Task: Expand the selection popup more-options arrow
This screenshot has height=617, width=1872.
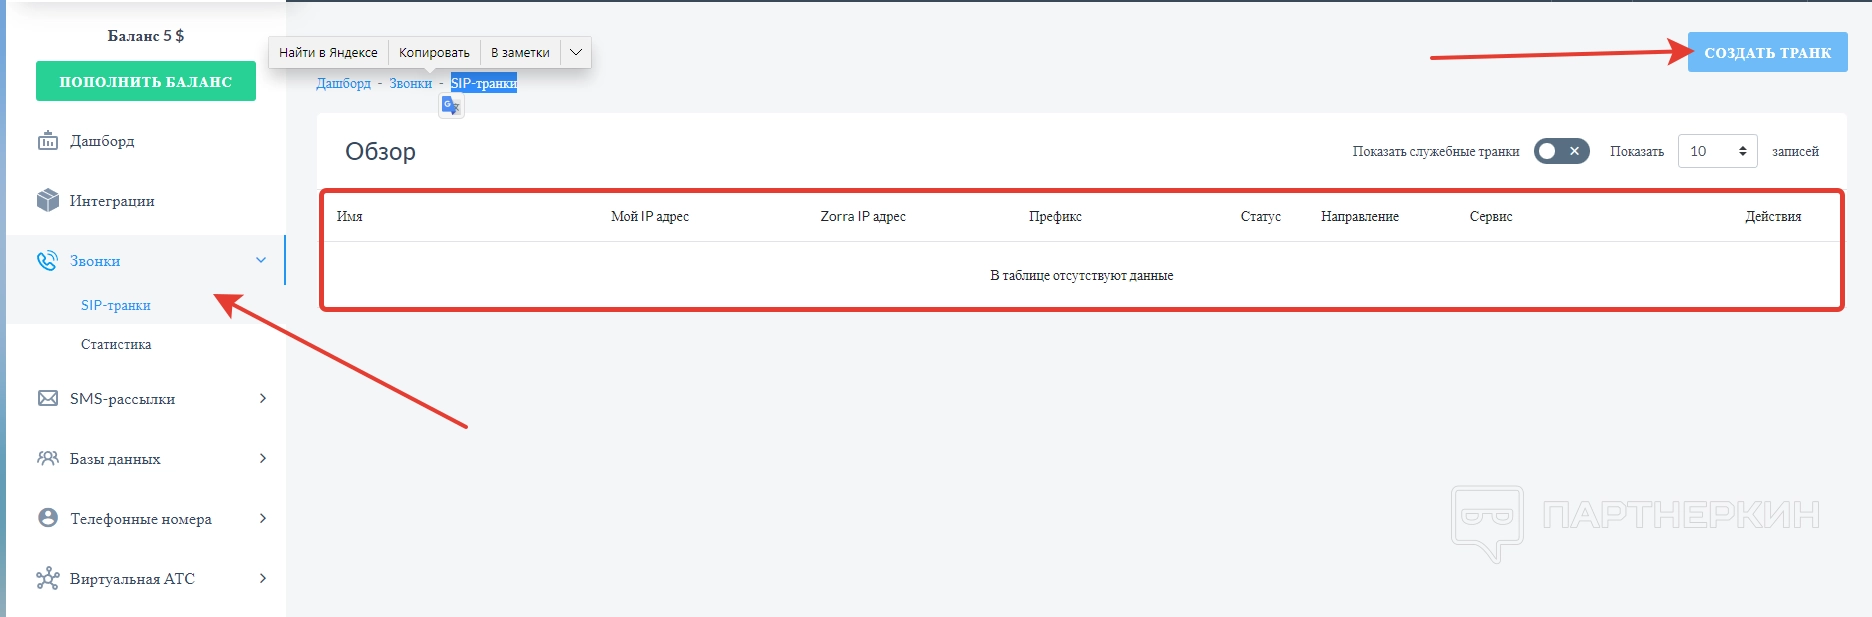Action: 576,52
